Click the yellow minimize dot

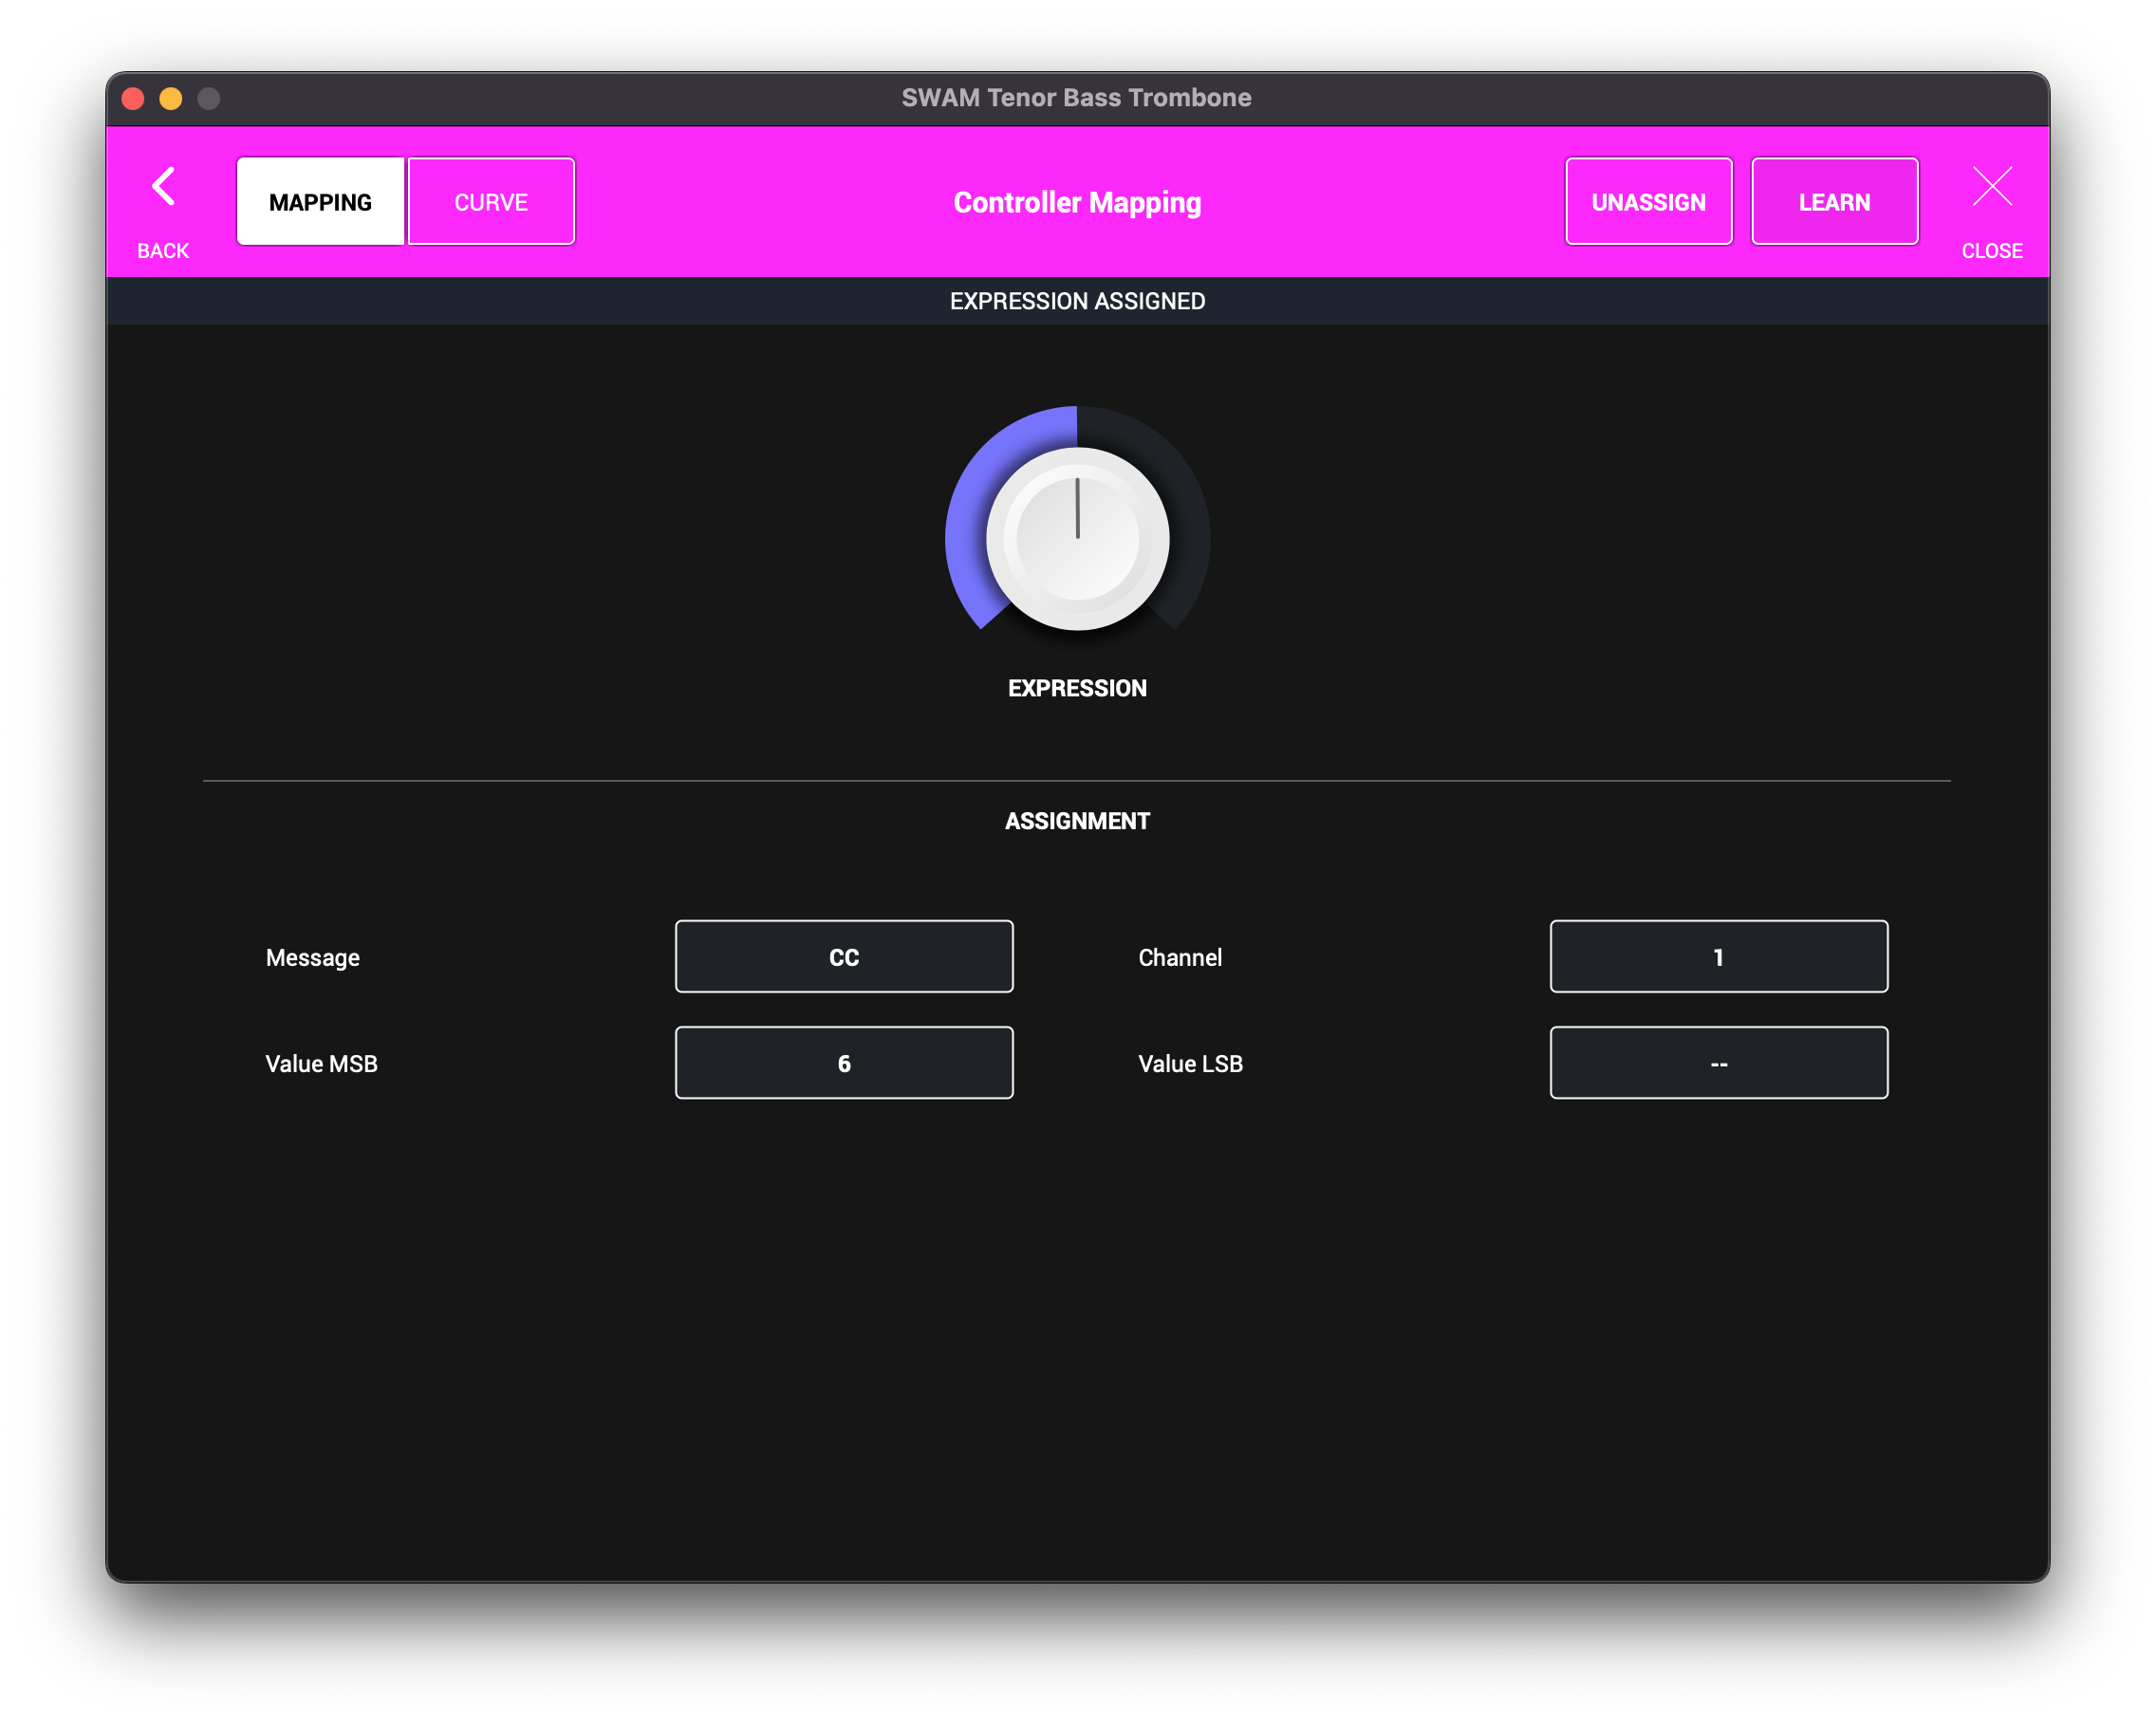tap(171, 98)
